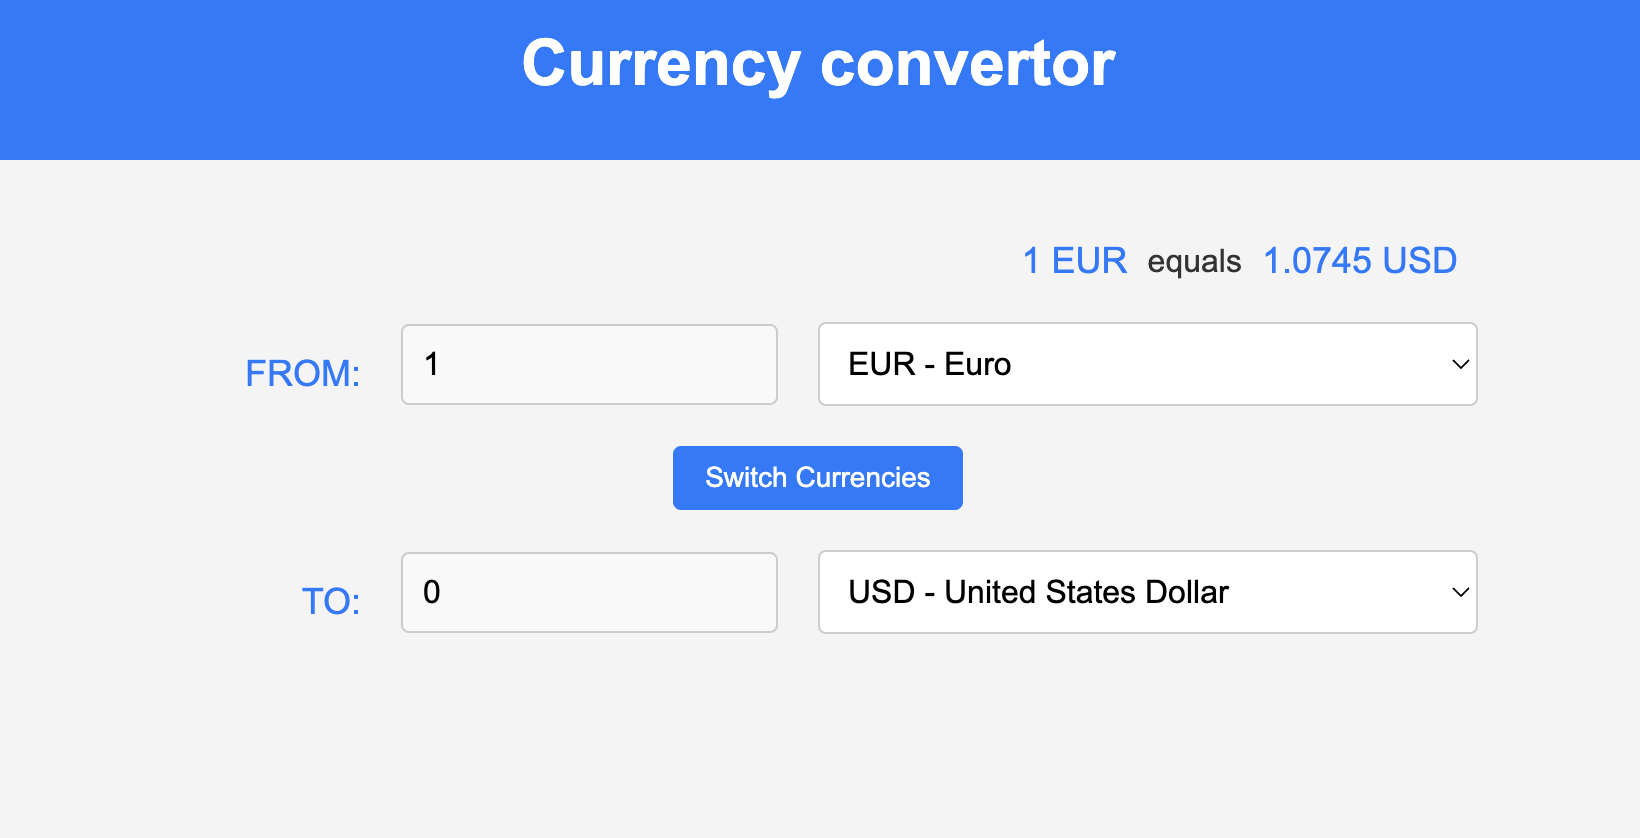The height and width of the screenshot is (838, 1640).
Task: Focus the TO amount input field
Action: [589, 592]
